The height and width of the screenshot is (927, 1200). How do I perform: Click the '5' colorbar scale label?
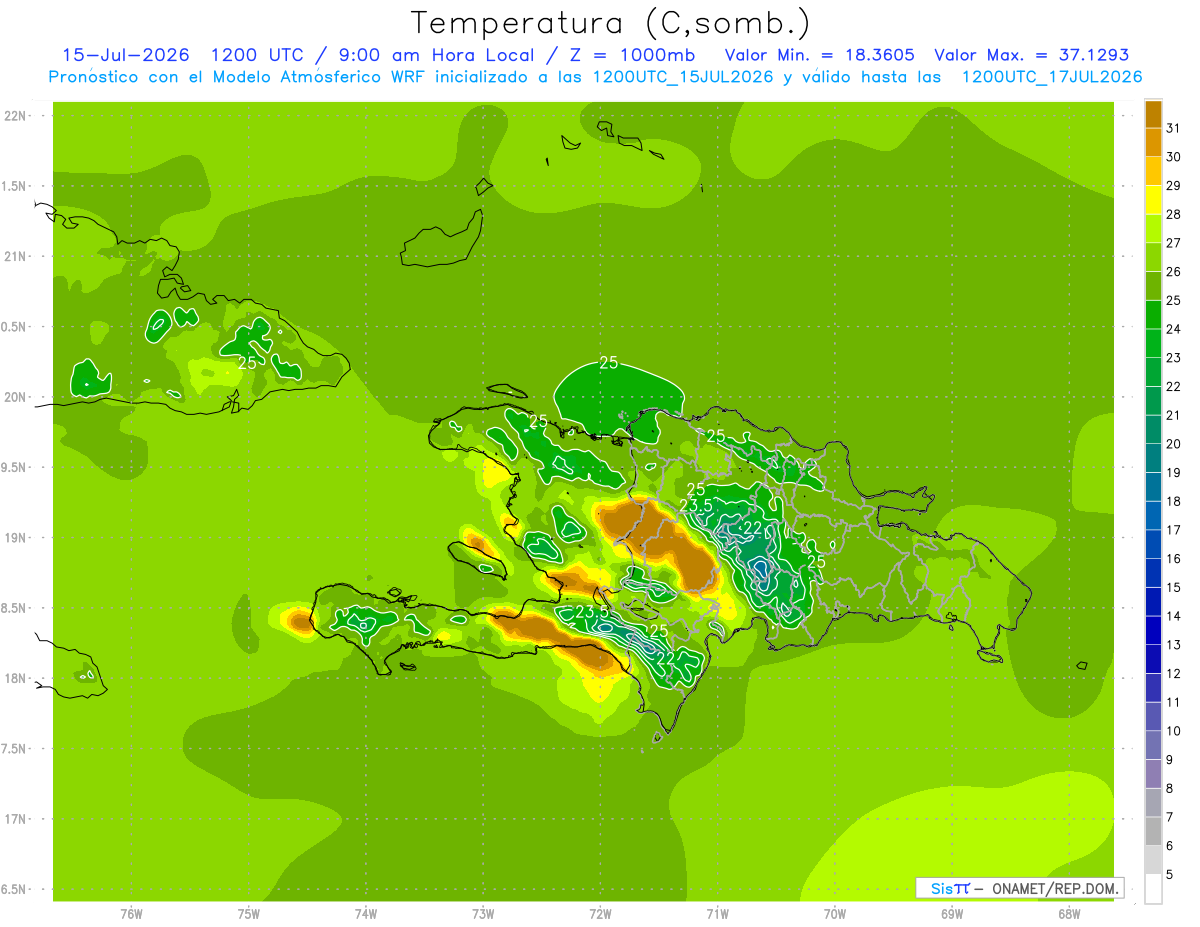[1170, 874]
